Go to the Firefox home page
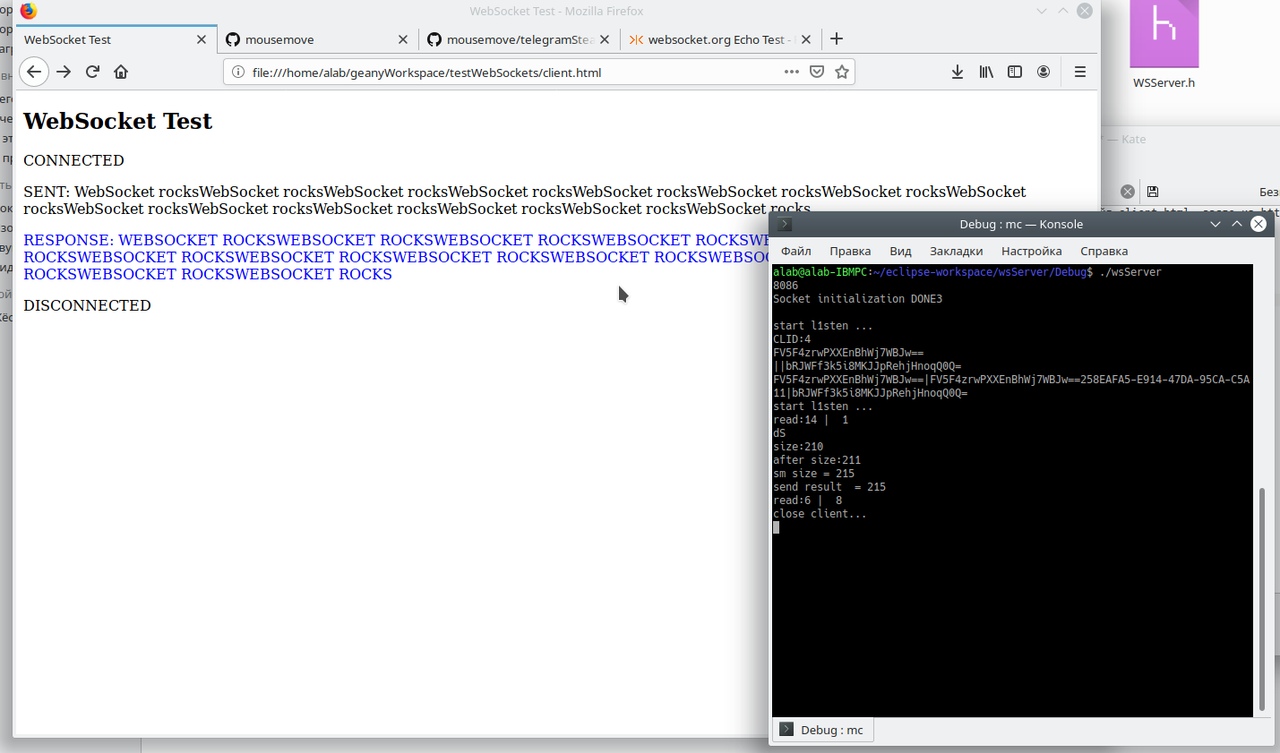 point(121,72)
